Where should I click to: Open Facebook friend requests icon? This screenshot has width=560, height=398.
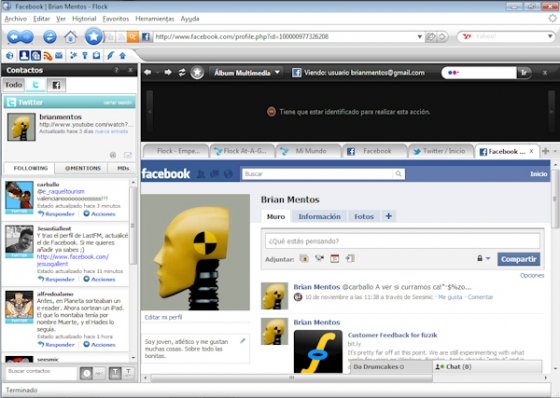tap(201, 174)
